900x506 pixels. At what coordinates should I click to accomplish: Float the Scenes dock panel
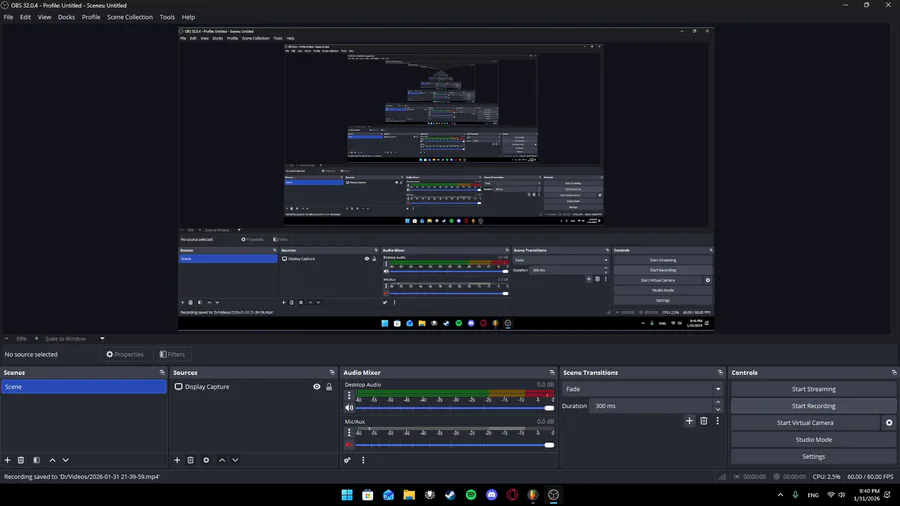tap(162, 372)
